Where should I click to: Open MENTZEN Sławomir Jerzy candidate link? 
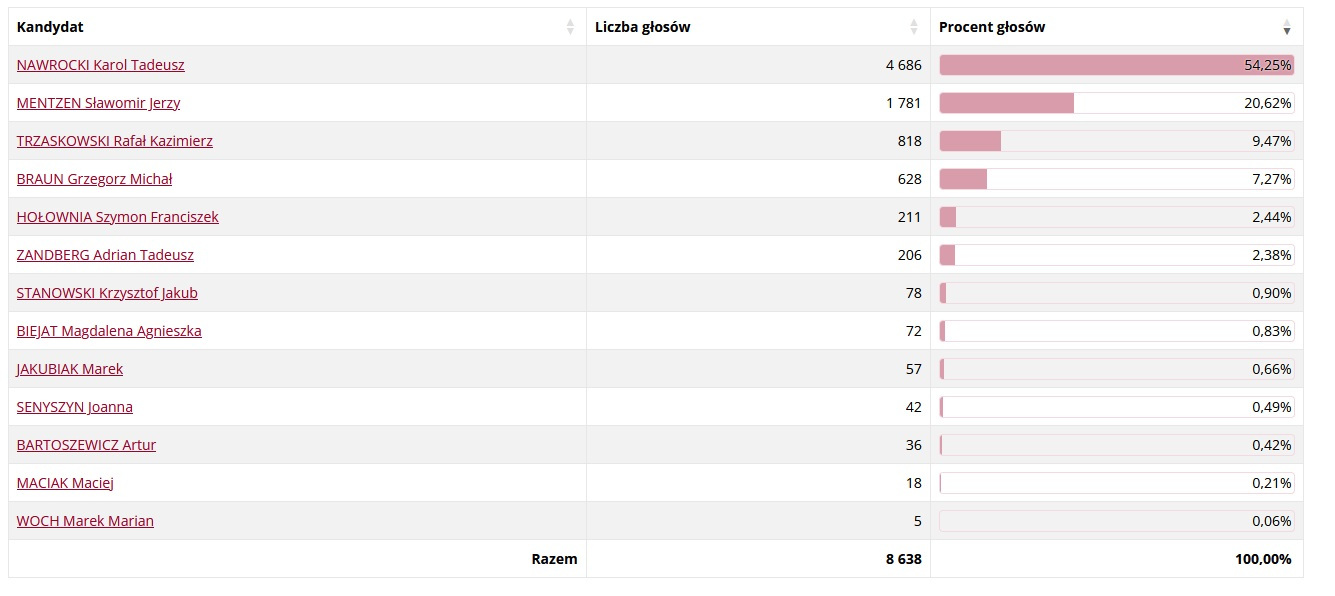[x=99, y=103]
